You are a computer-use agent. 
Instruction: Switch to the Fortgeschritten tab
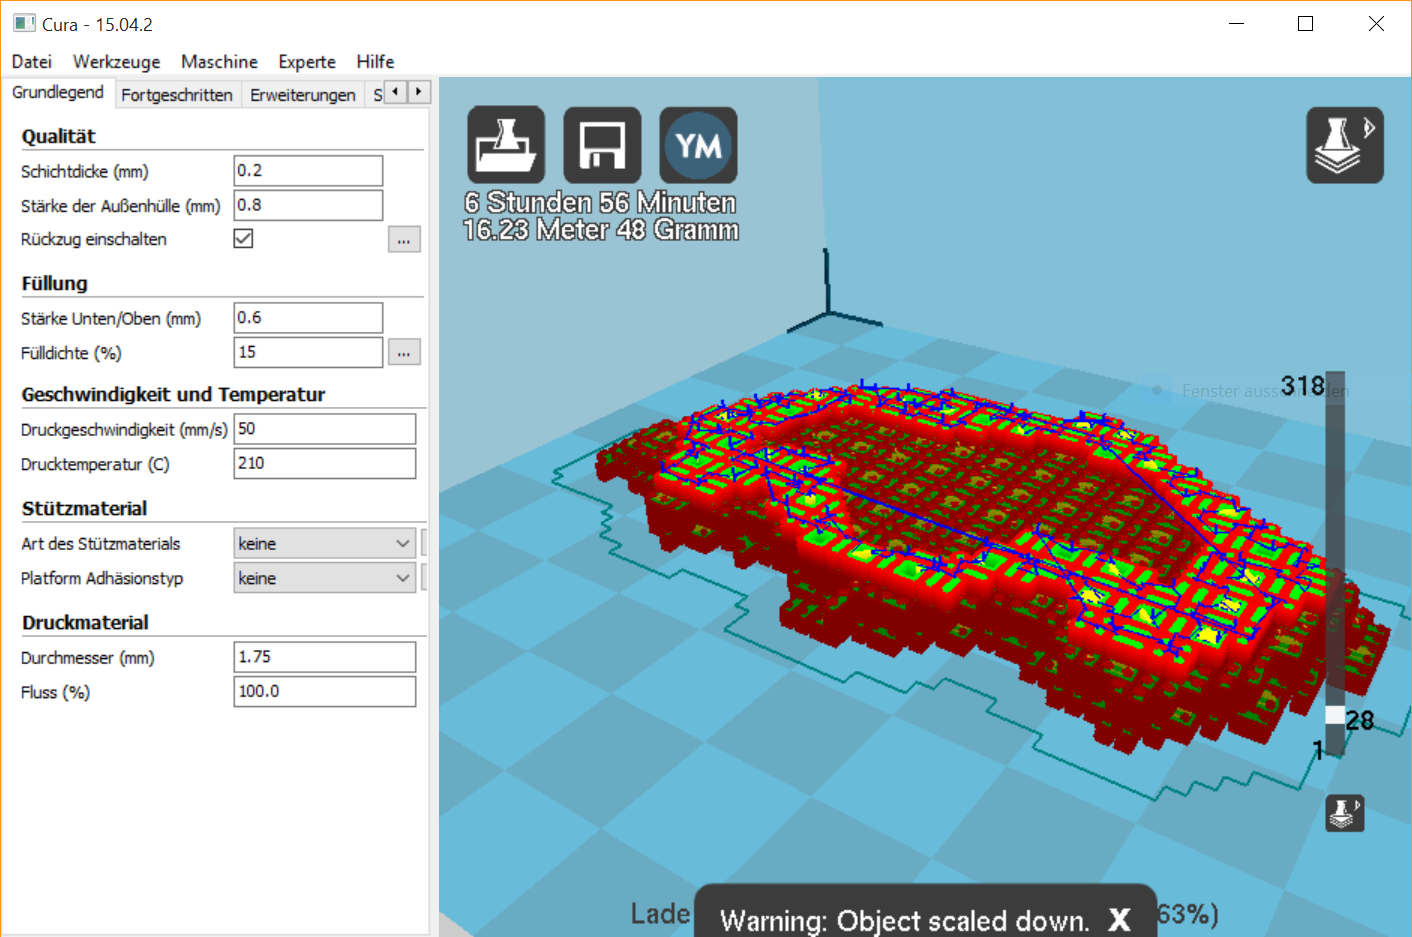[177, 95]
